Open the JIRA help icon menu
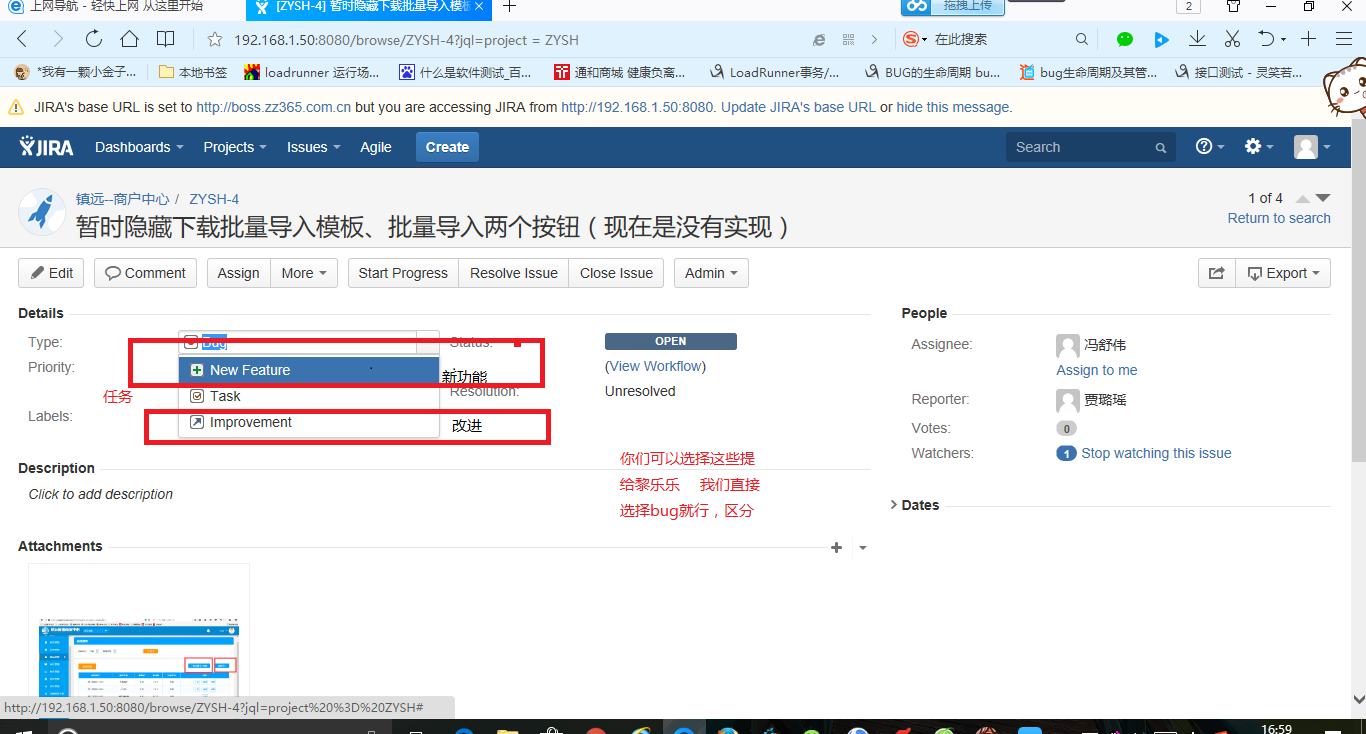 (1209, 147)
